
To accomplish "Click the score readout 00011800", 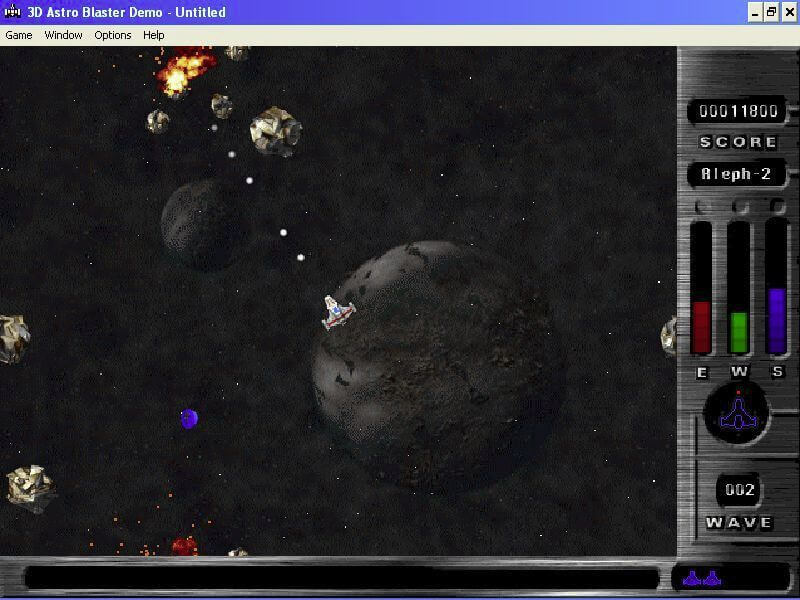I will click(738, 111).
